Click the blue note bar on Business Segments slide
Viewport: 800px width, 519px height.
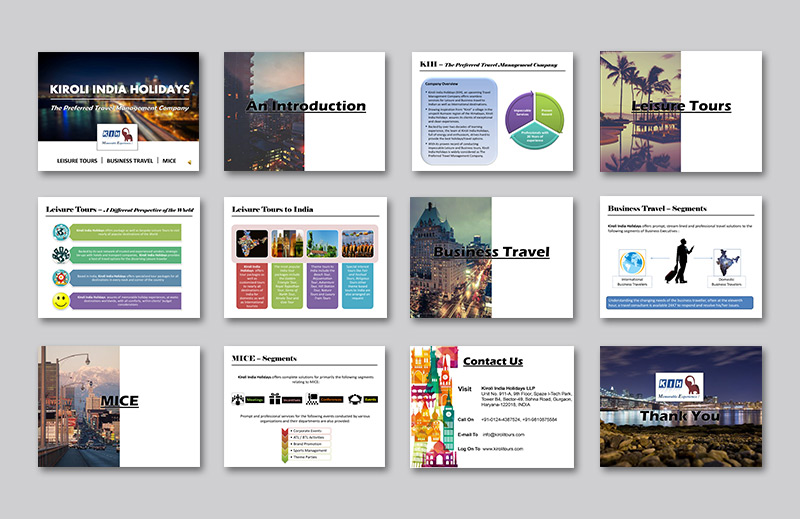[680, 303]
